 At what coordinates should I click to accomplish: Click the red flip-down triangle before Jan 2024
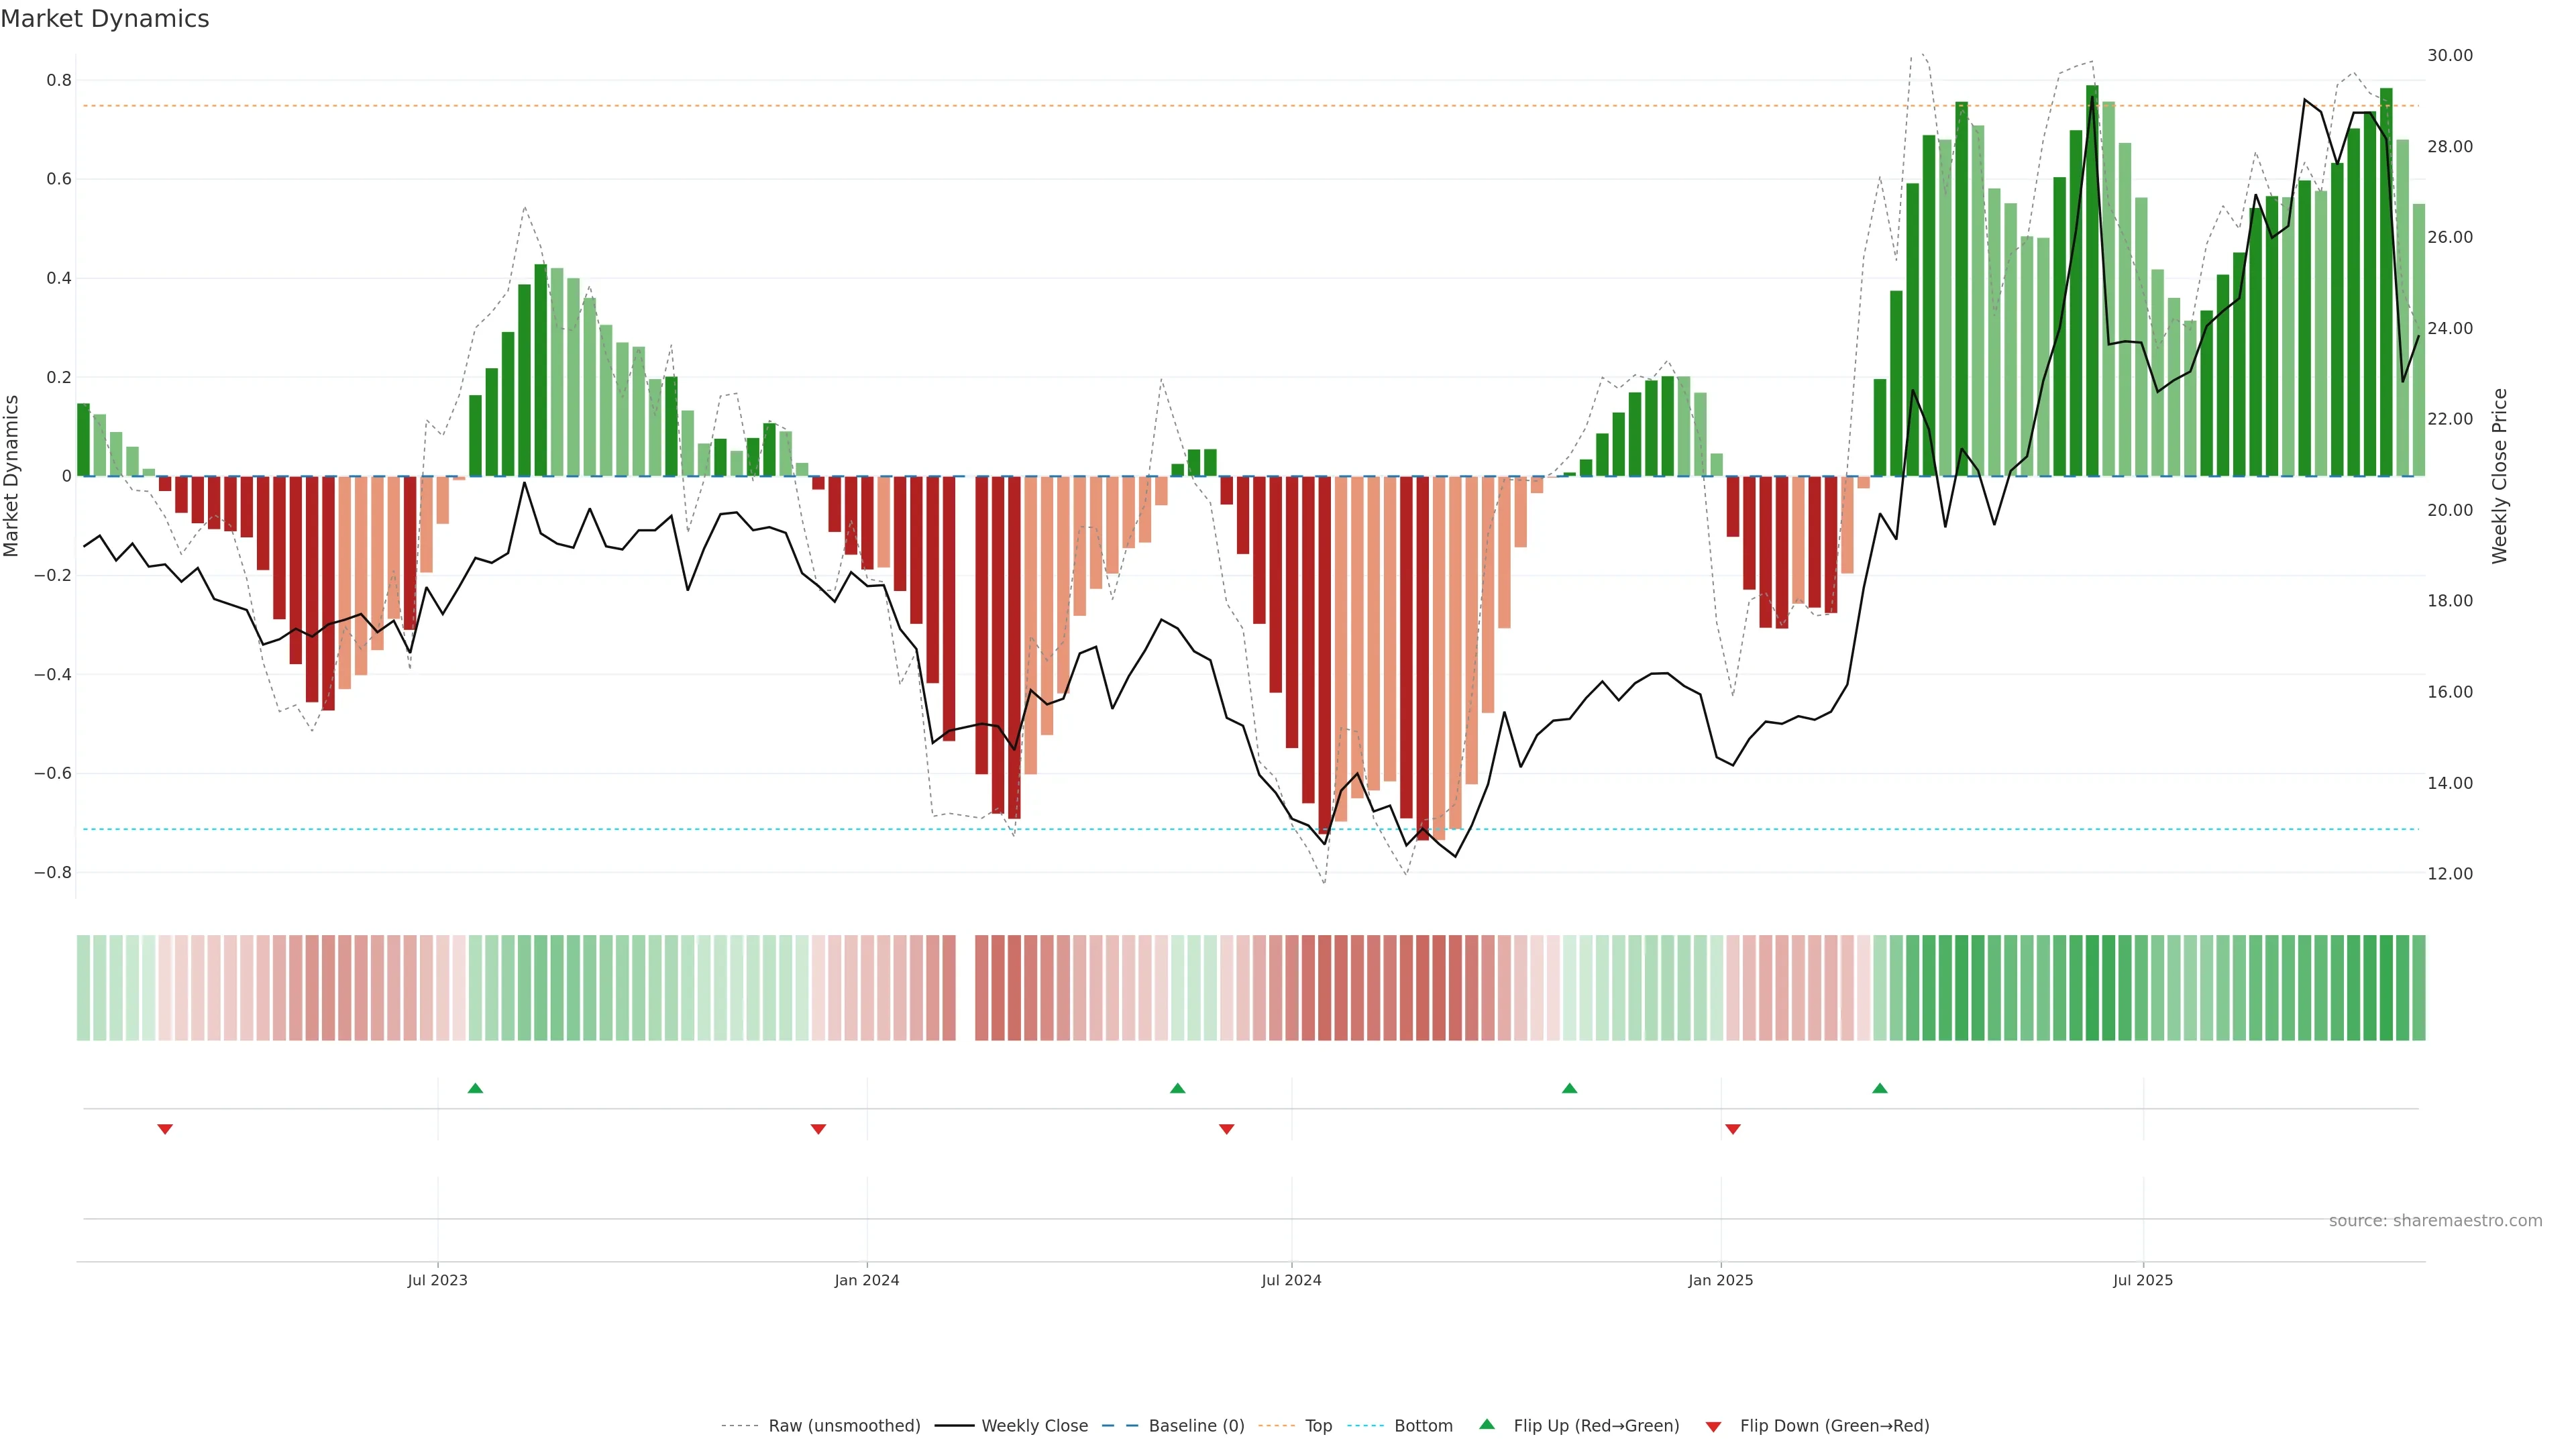click(818, 1129)
